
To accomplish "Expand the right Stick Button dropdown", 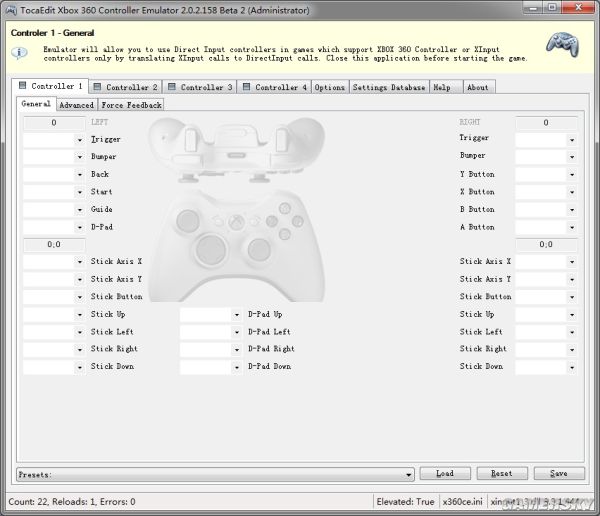I will [x=572, y=297].
